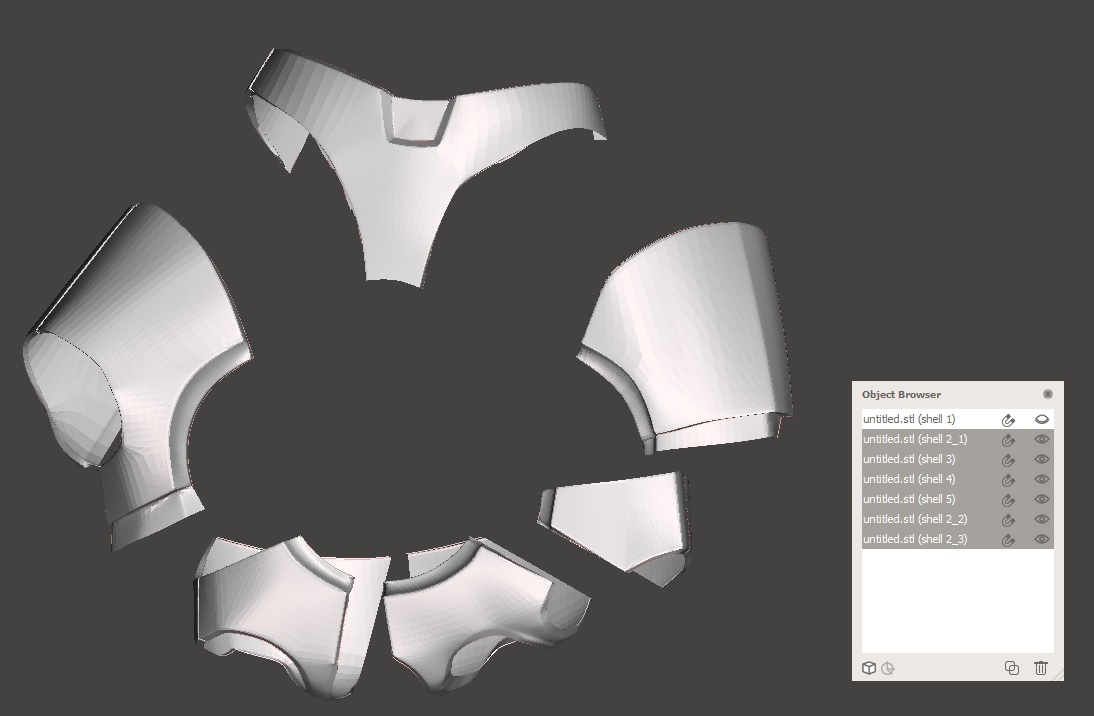Screen dimensions: 1094x716
Task: Select 'untitled.stl (shell 2_1)' row
Action: click(957, 440)
